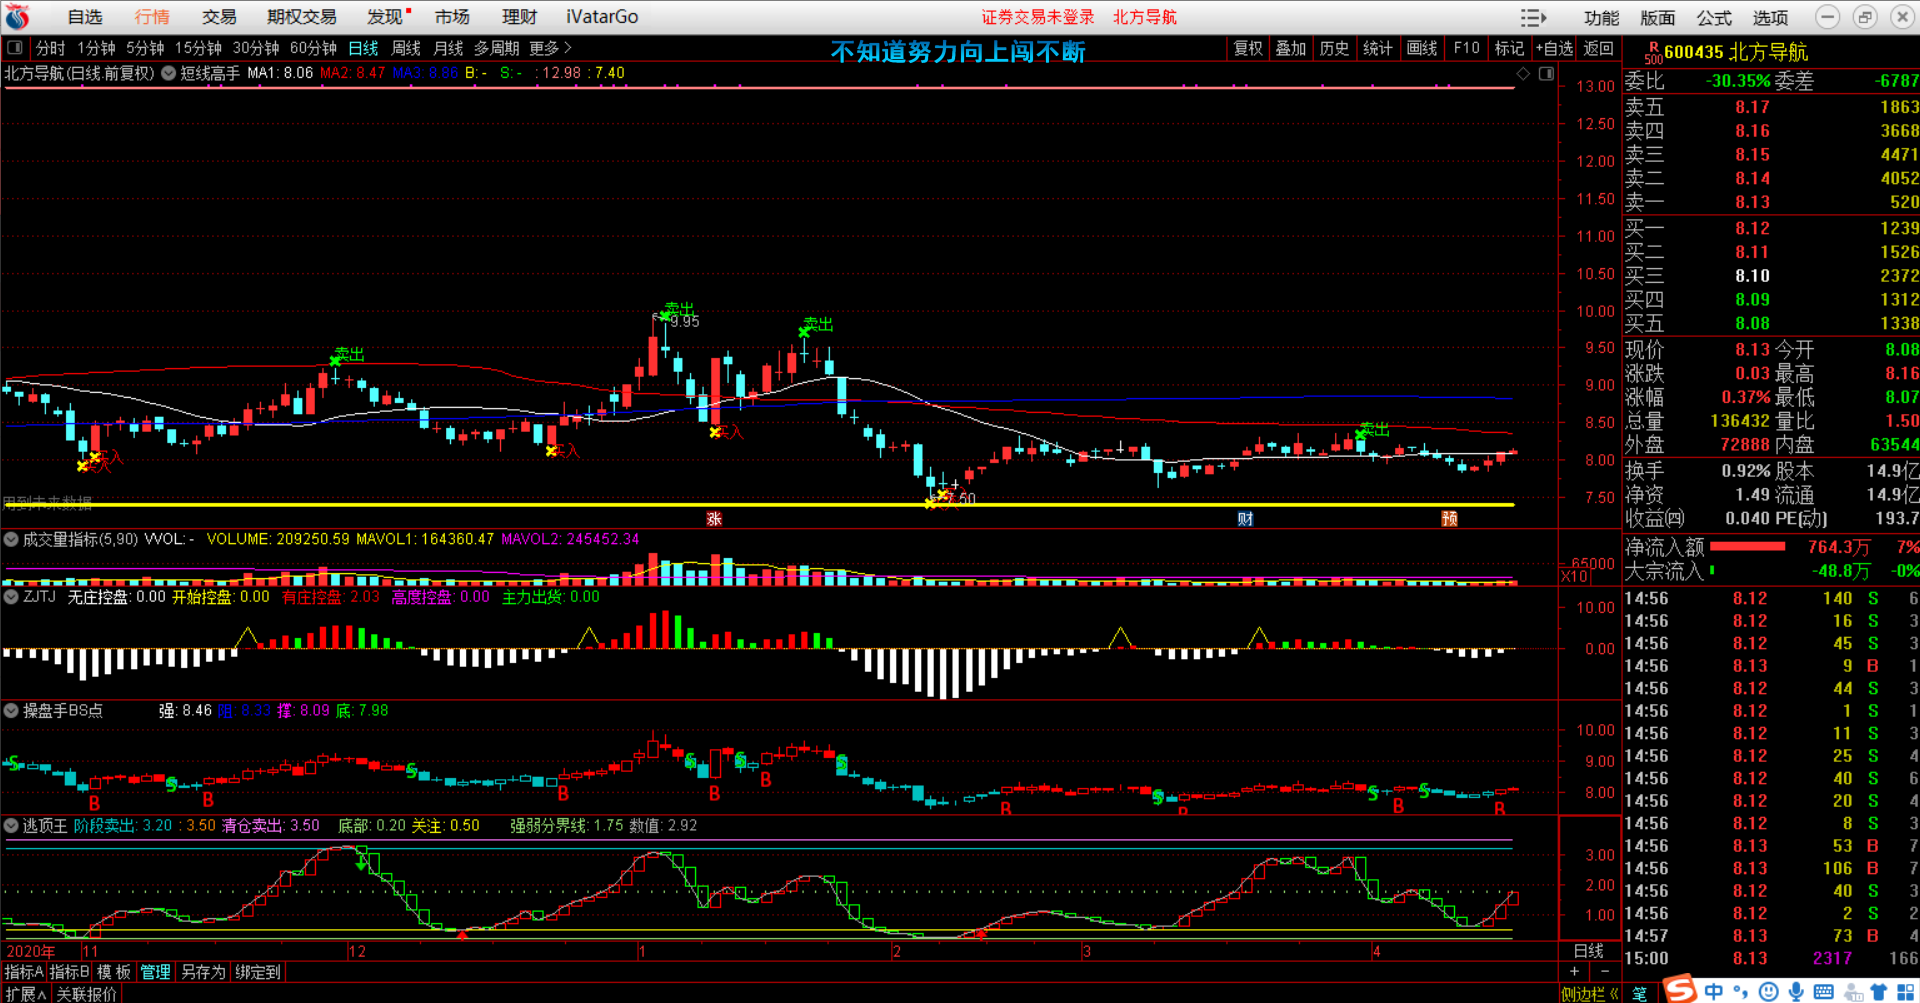The width and height of the screenshot is (1920, 1003).
Task: Expand the 逃顶王 indicator dropdown arrow
Action: click(x=11, y=825)
